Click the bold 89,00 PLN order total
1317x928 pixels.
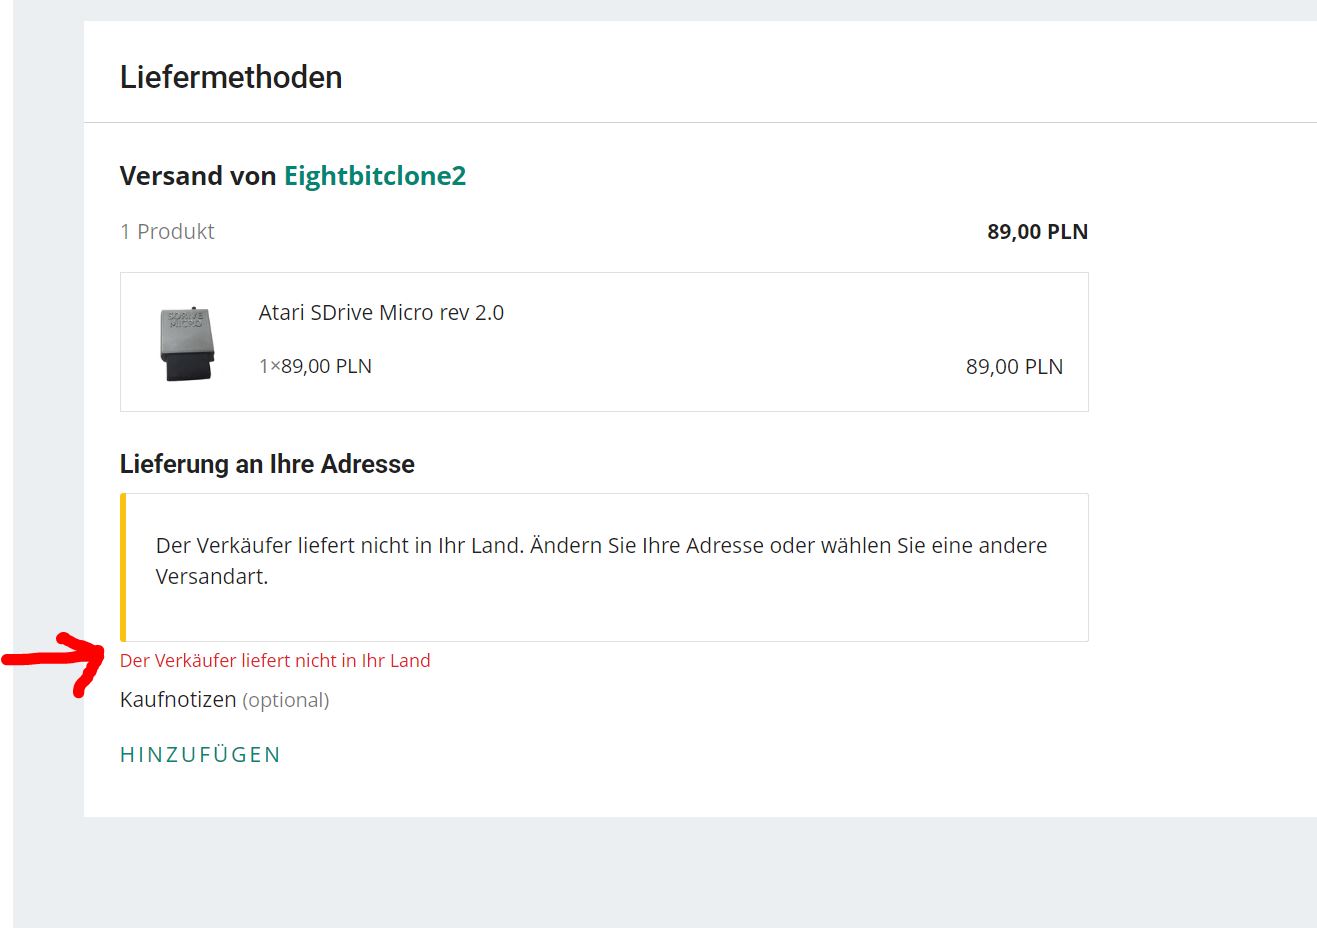click(x=1037, y=231)
